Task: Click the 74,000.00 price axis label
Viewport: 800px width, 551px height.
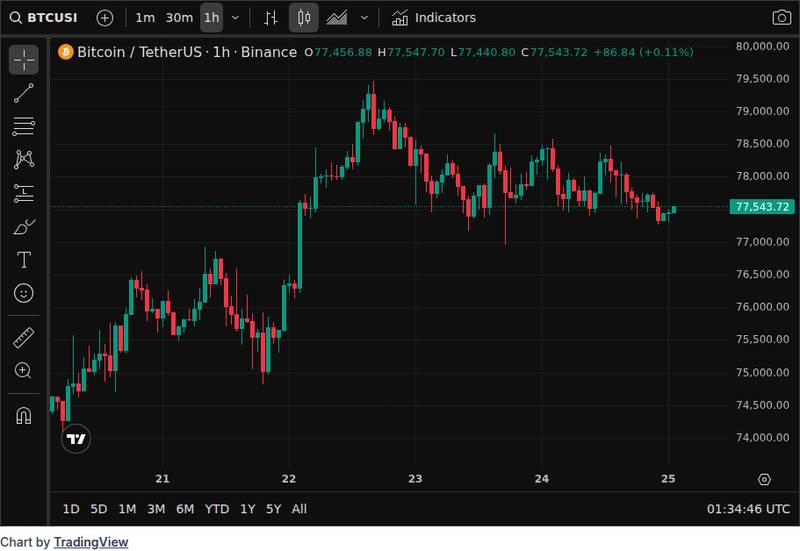Action: point(762,437)
